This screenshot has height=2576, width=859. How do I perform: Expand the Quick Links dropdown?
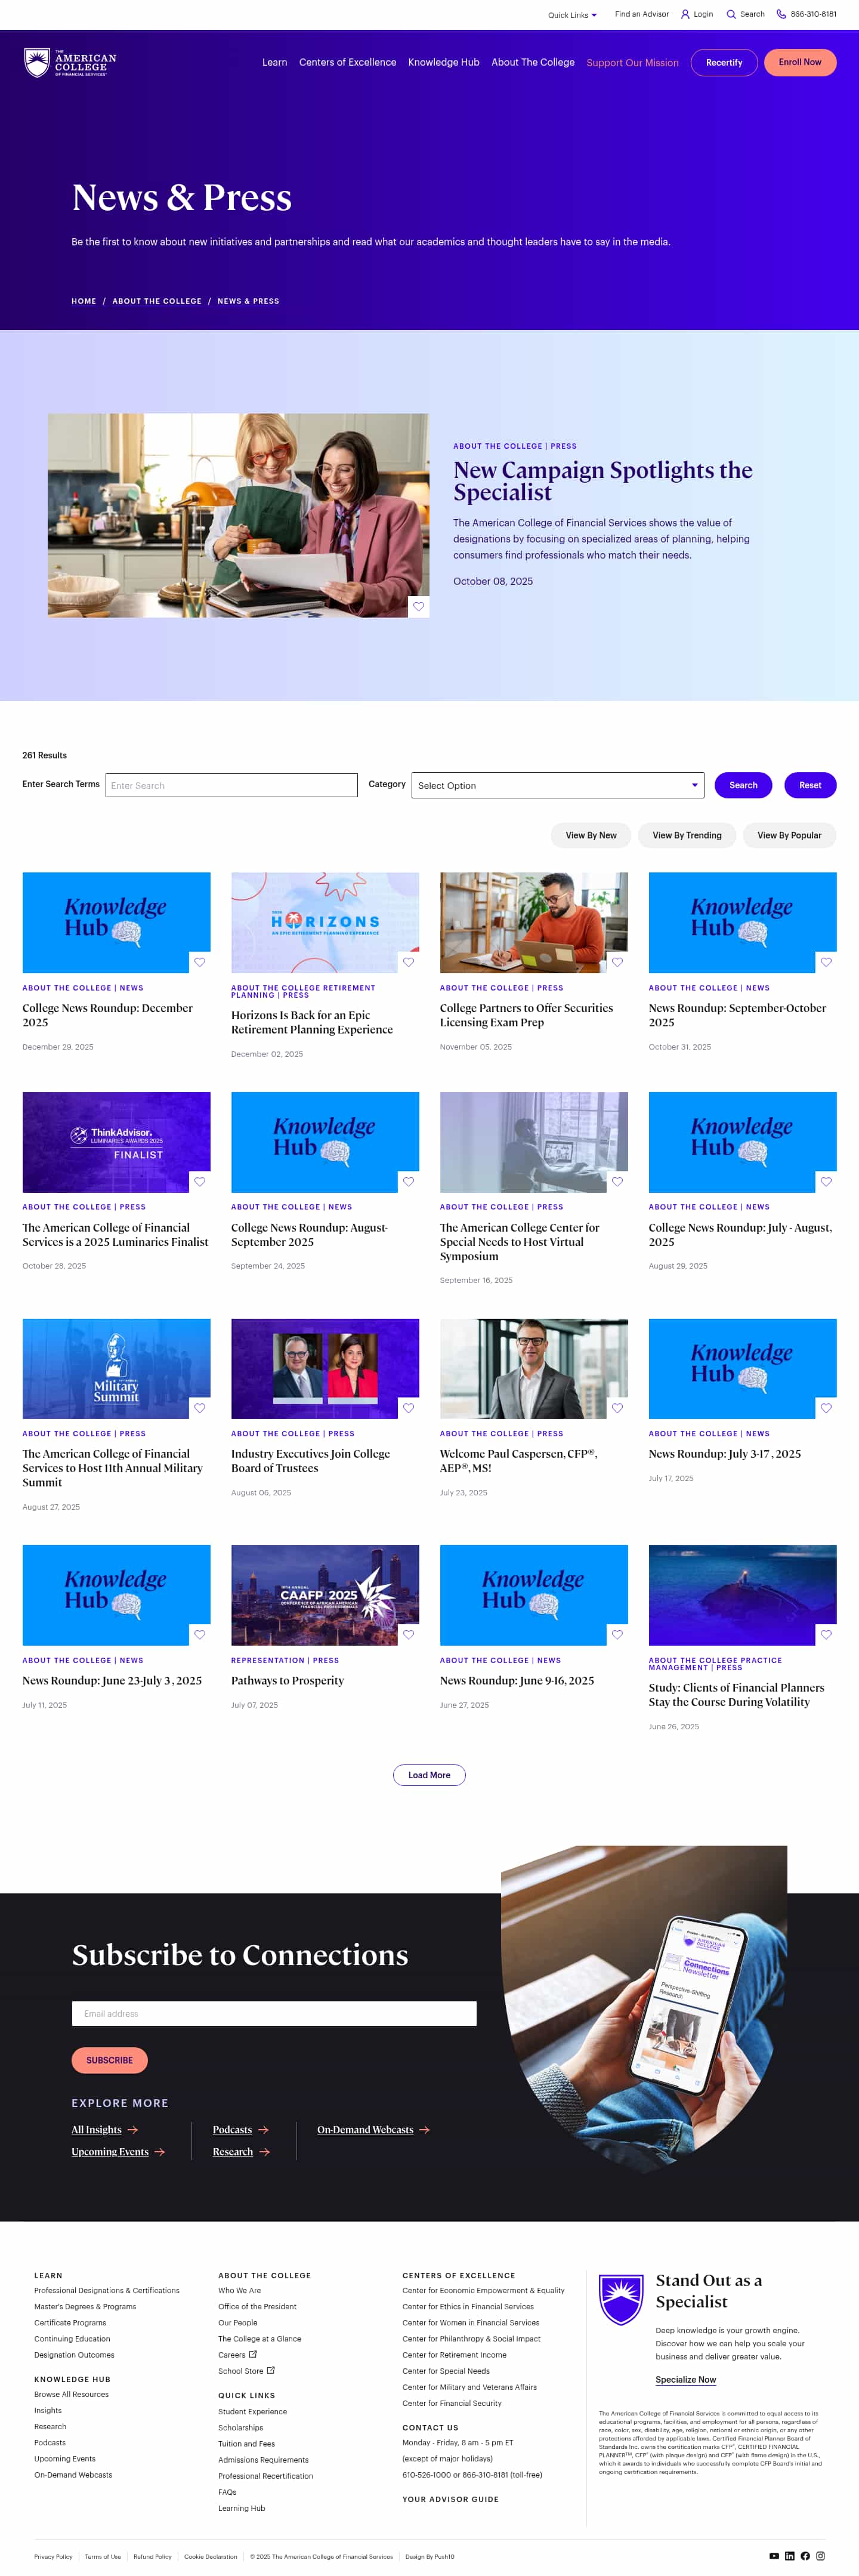tap(572, 15)
